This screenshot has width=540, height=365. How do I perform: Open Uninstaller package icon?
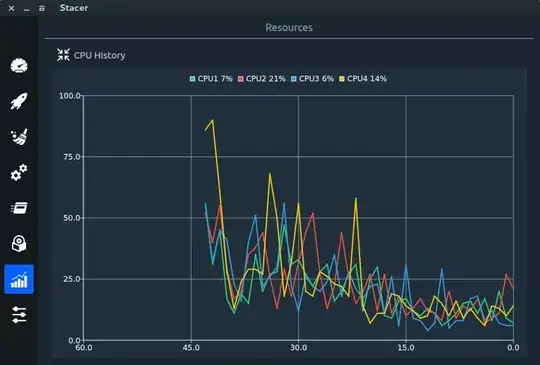point(19,243)
